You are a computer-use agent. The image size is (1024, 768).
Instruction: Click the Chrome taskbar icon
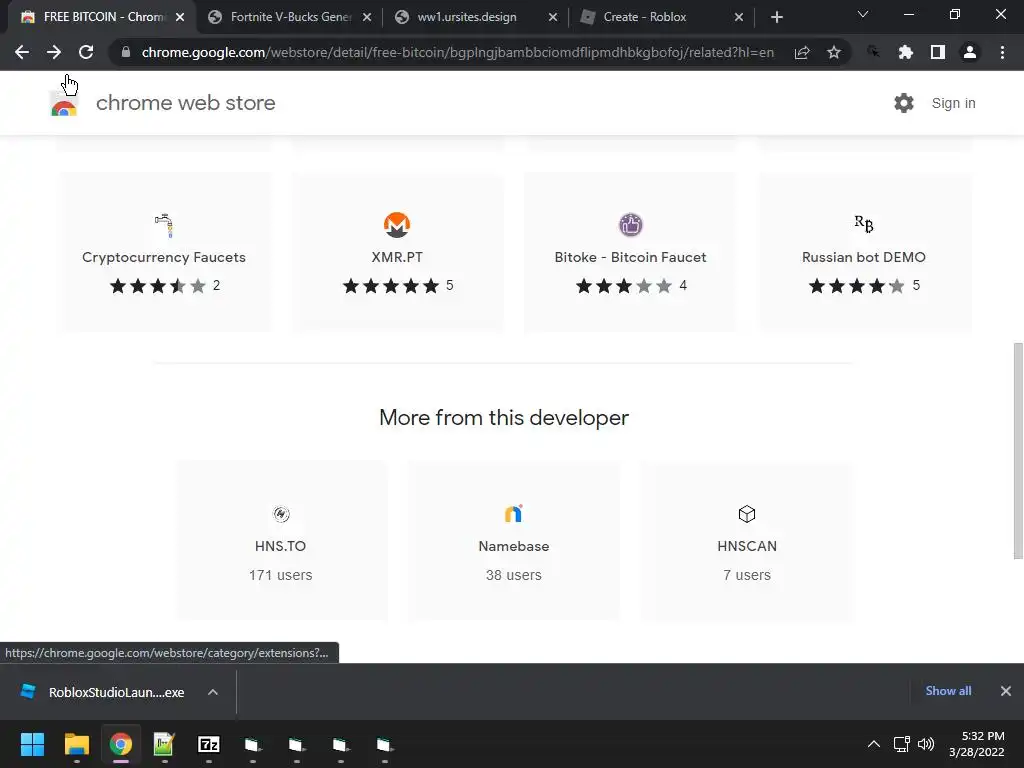[121, 744]
